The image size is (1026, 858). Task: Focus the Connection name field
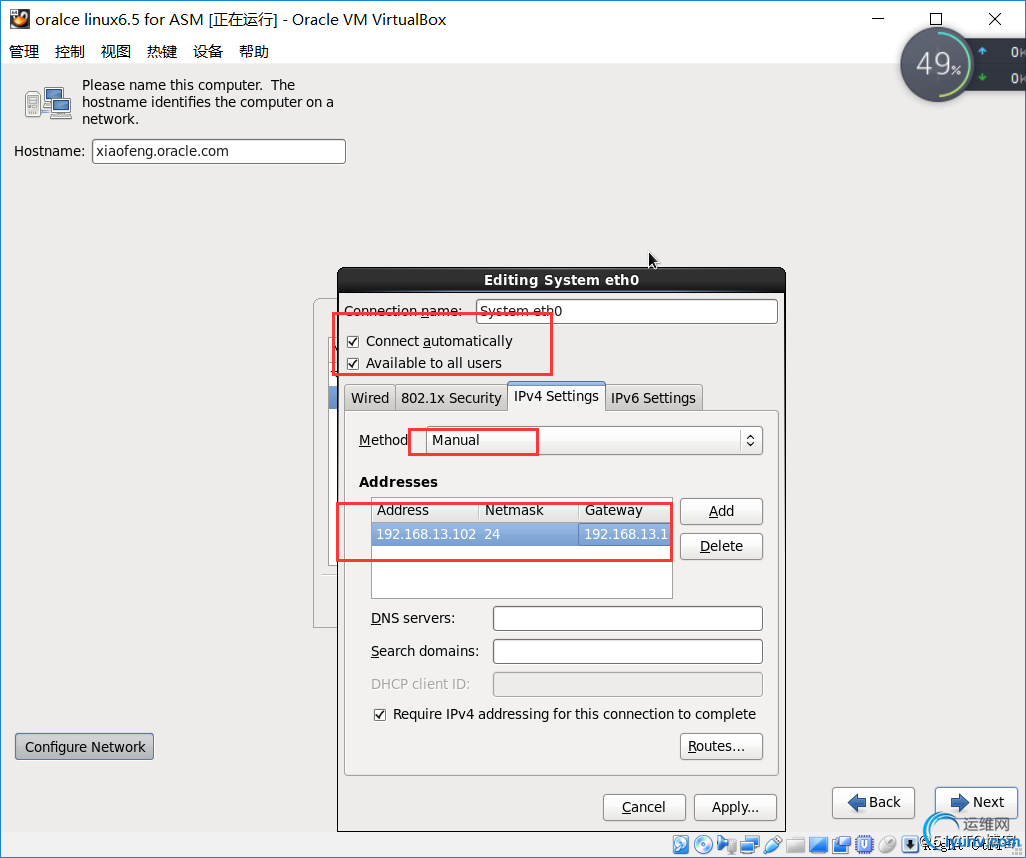click(627, 311)
